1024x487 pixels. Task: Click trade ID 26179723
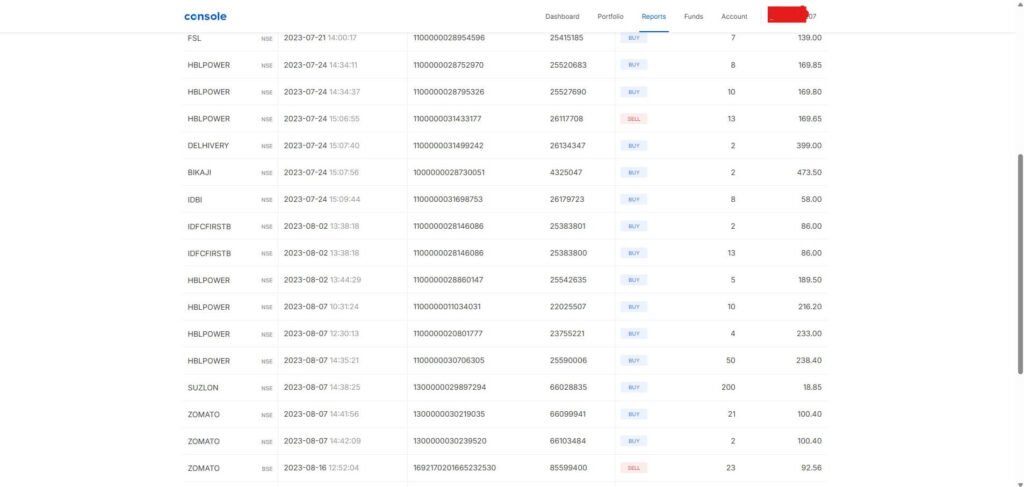567,199
